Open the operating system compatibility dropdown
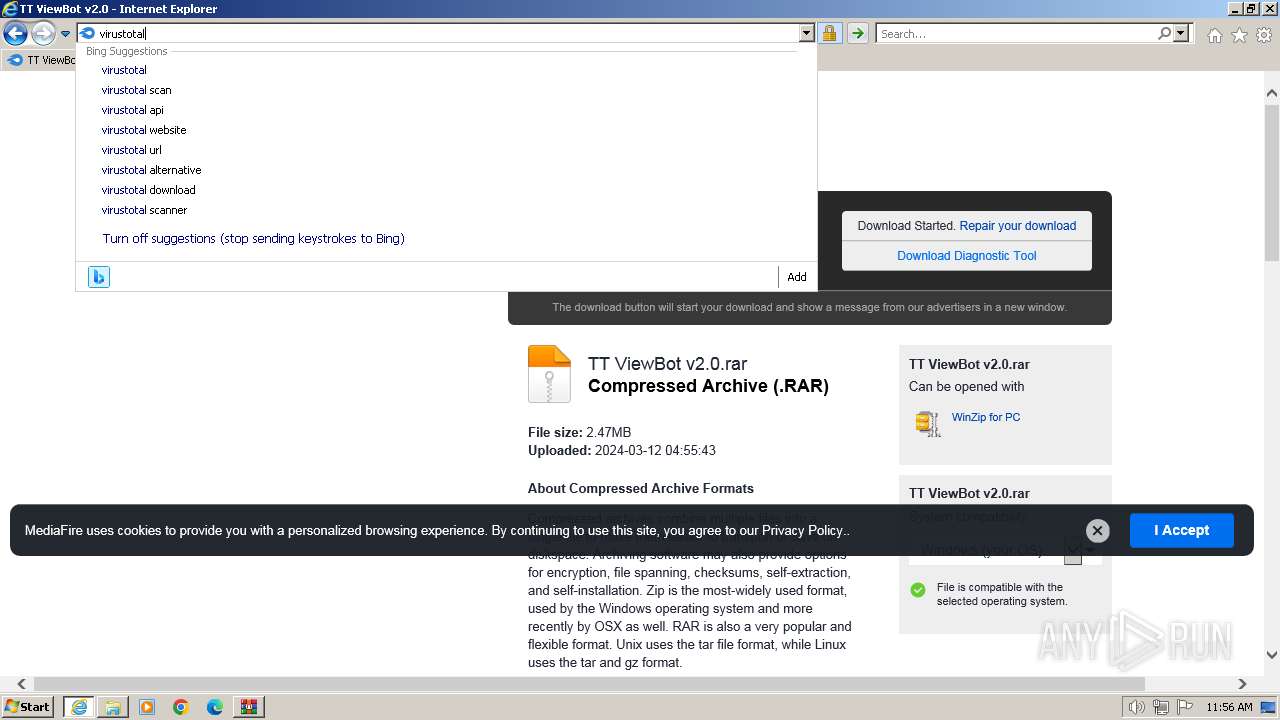The width and height of the screenshot is (1280, 720). pyautogui.click(x=1005, y=550)
